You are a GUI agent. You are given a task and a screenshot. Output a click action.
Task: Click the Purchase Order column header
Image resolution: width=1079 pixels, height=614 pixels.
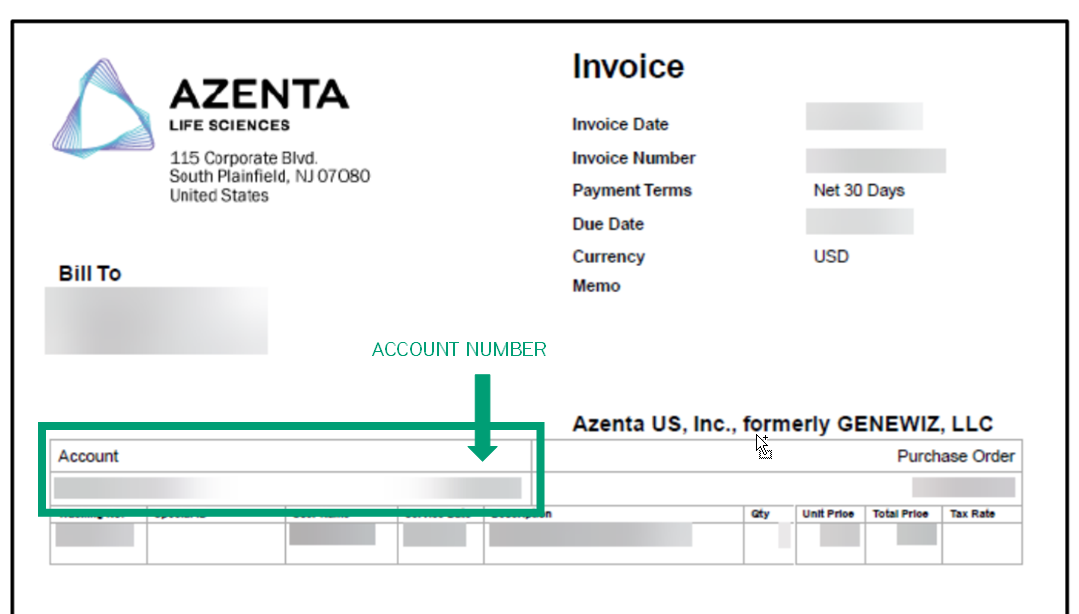[955, 456]
